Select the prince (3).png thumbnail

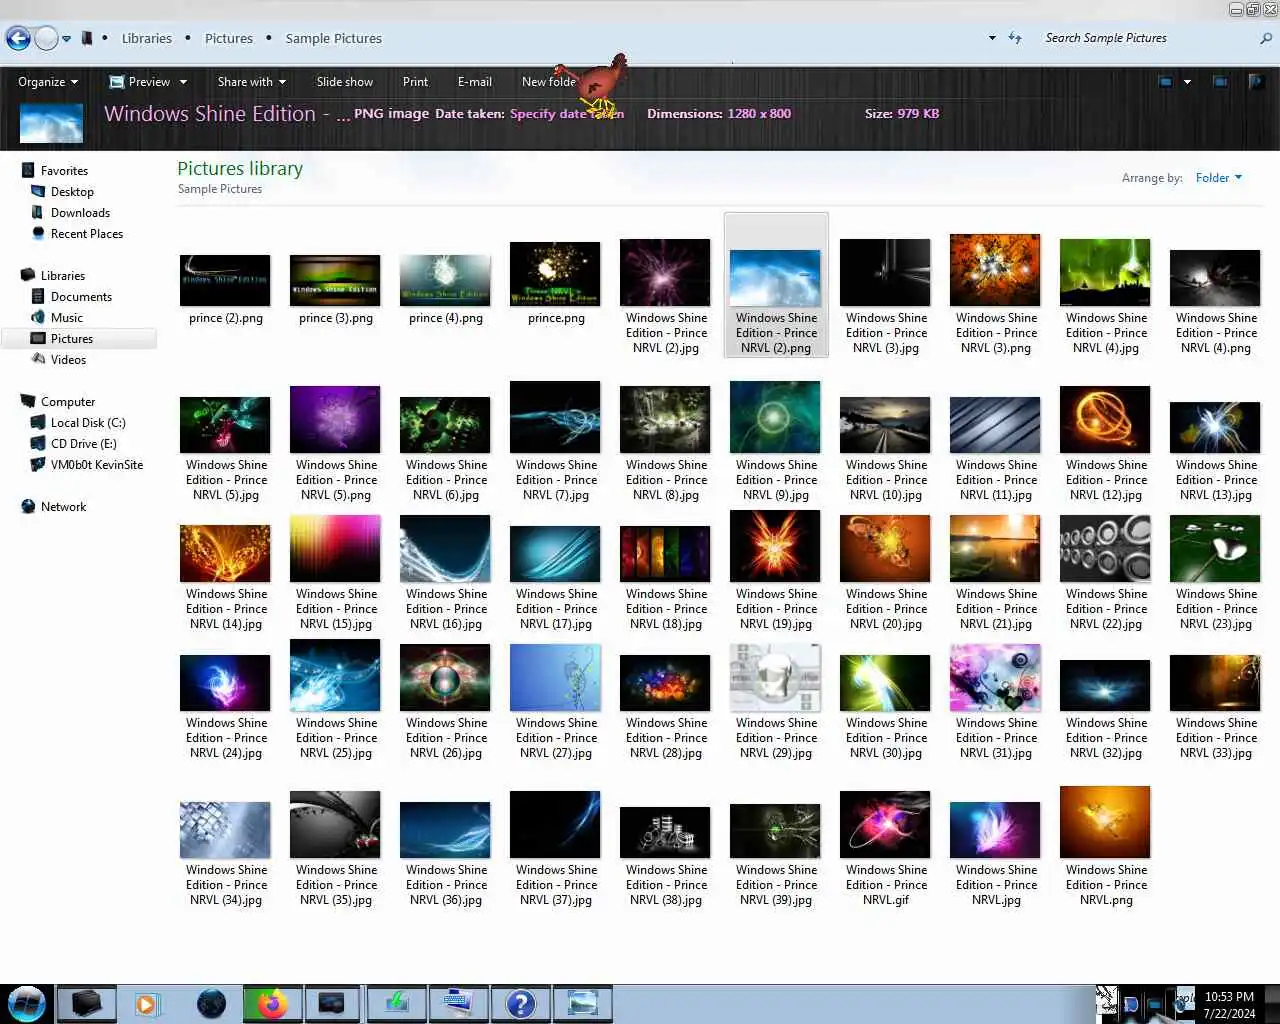(335, 280)
